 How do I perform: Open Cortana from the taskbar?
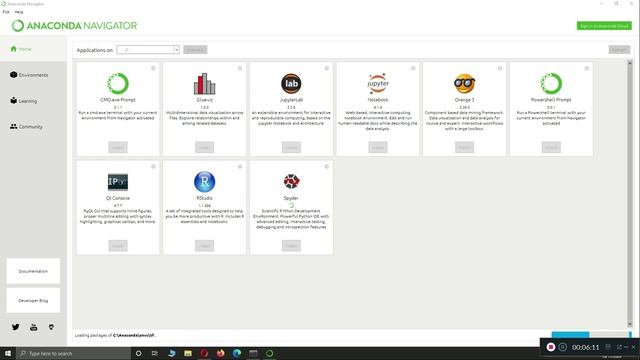tap(138, 353)
